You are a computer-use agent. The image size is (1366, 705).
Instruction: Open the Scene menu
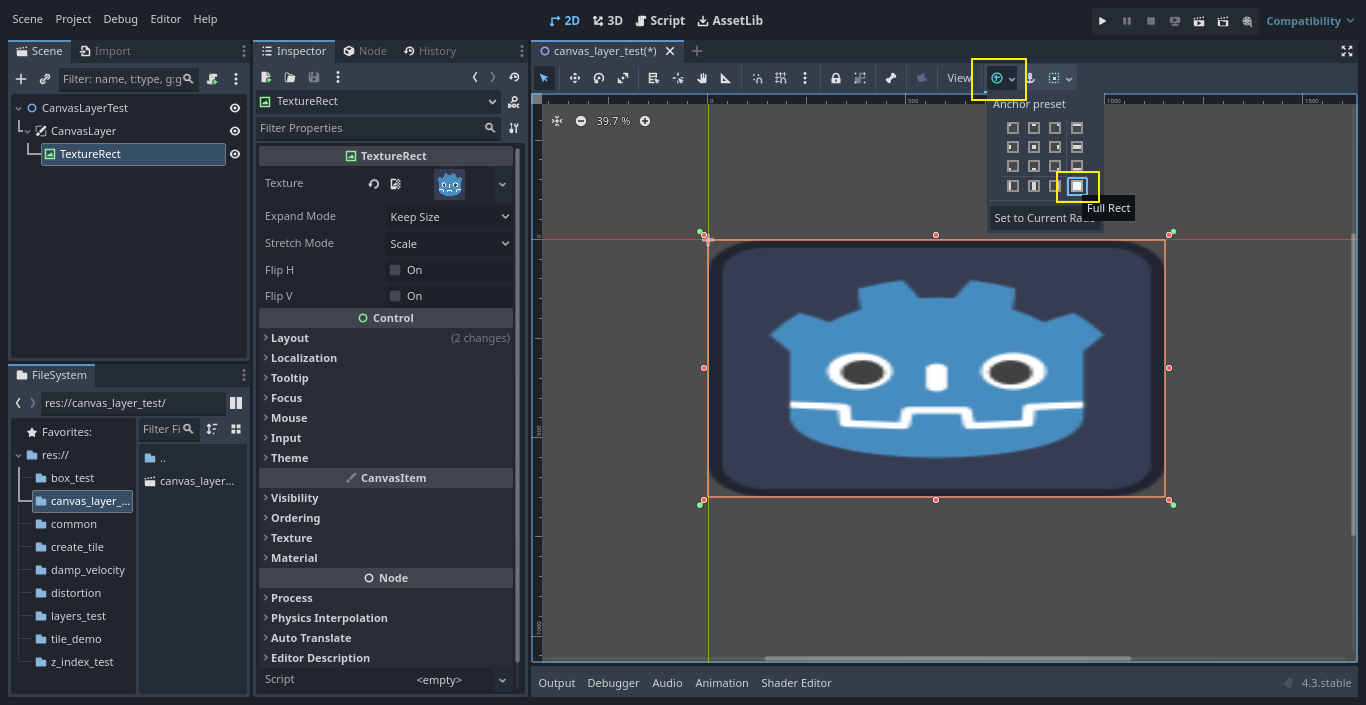[x=28, y=19]
